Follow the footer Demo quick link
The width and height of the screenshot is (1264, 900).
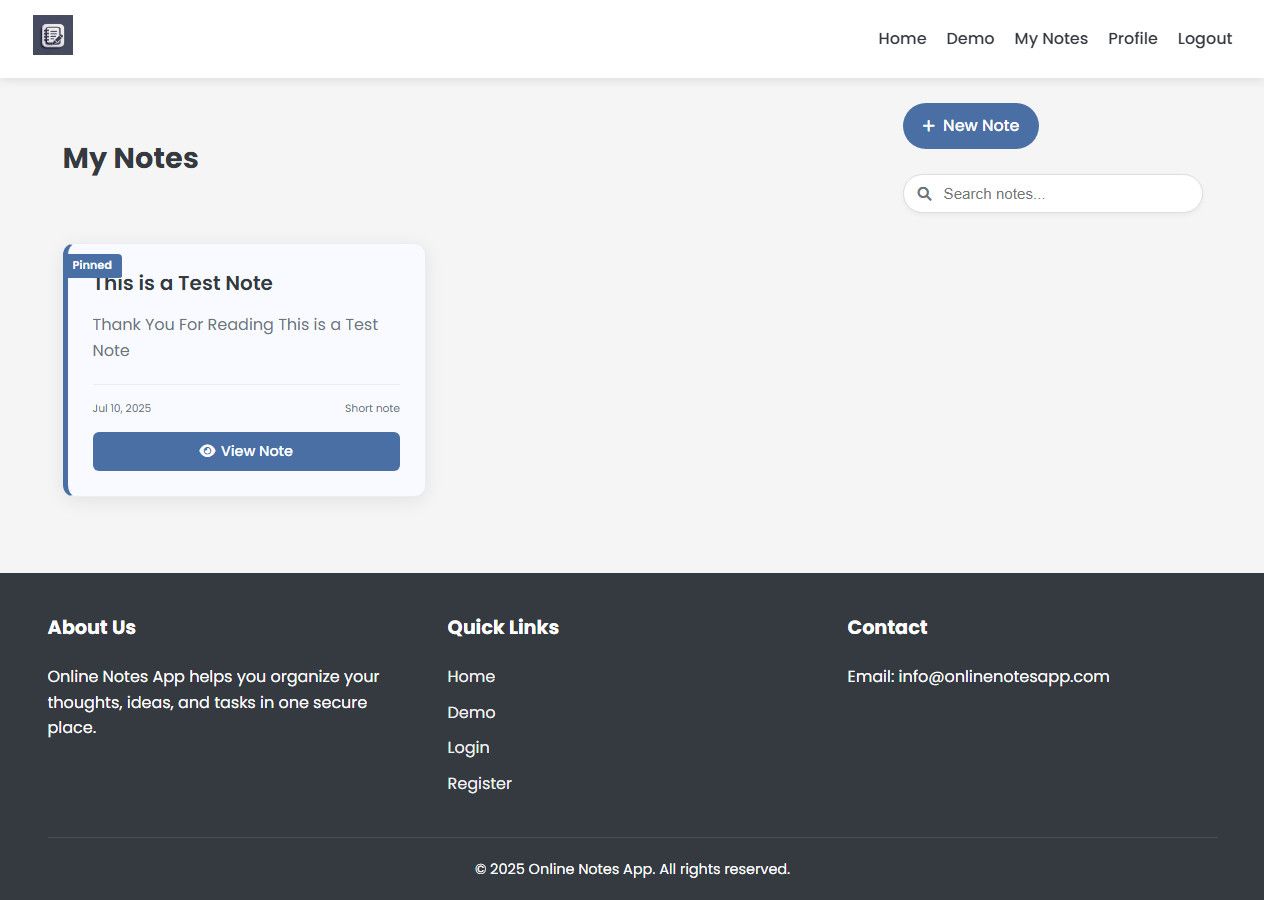pos(471,712)
